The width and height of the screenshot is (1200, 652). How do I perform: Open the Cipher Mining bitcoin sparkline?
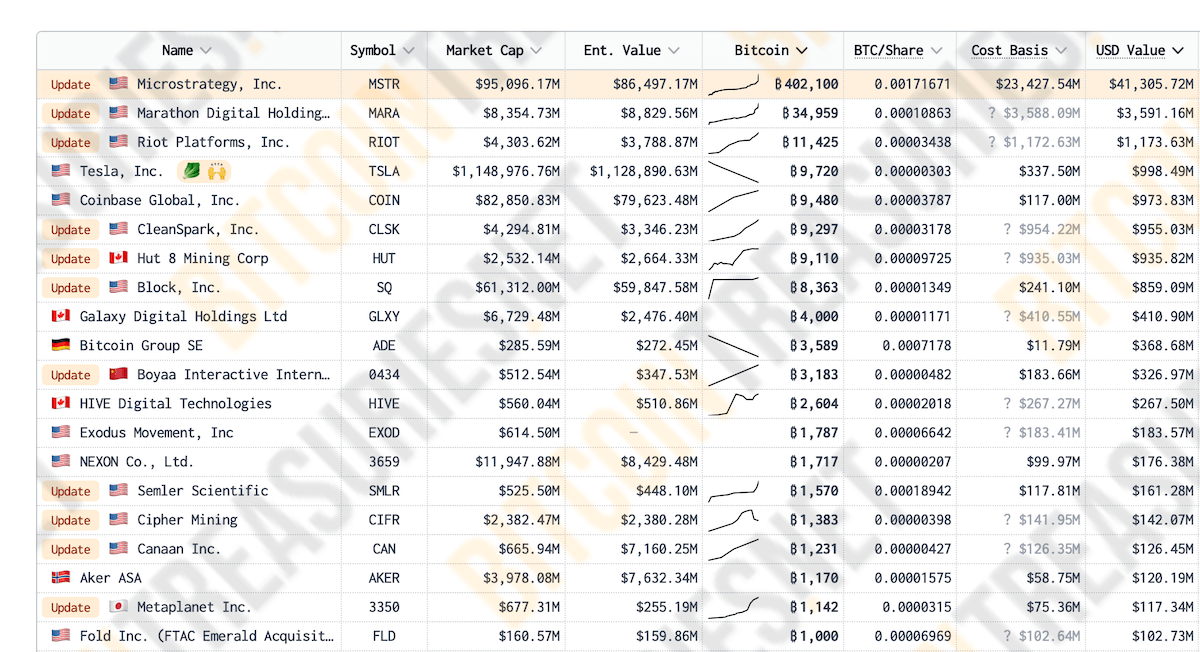click(x=733, y=520)
